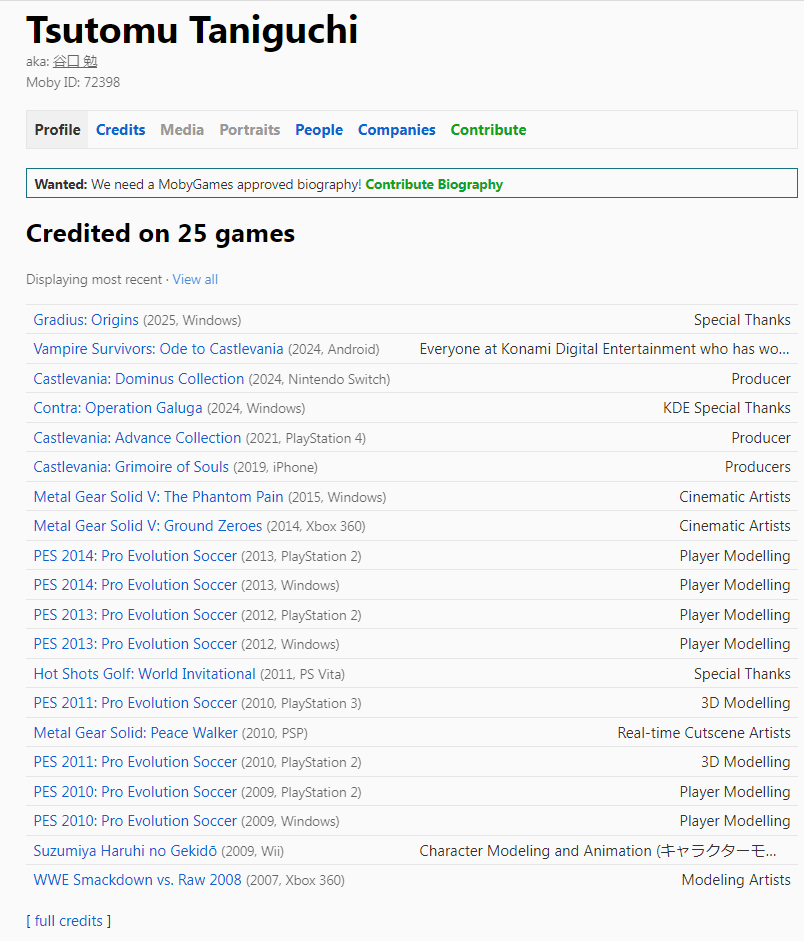This screenshot has width=804, height=941.
Task: Open Contra: Operation Galuga link
Action: [118, 408]
